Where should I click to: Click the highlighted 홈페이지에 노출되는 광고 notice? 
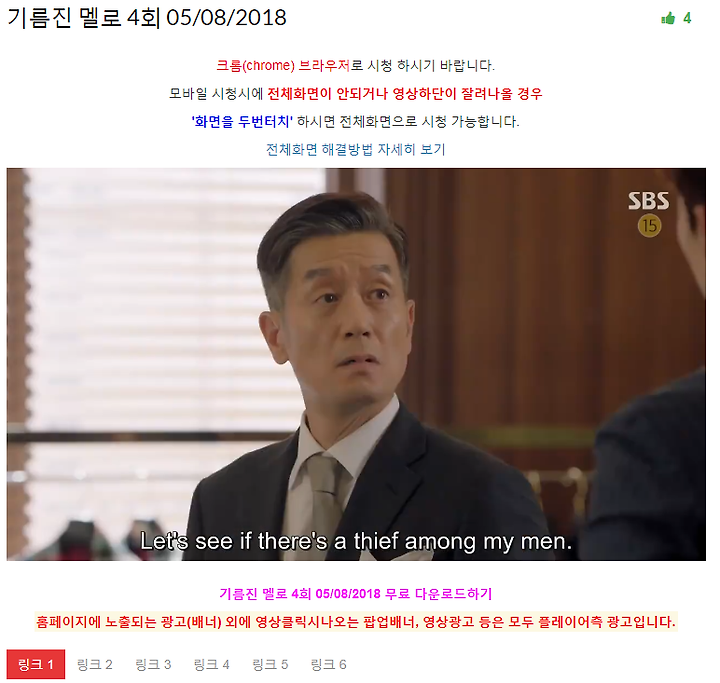click(x=355, y=621)
